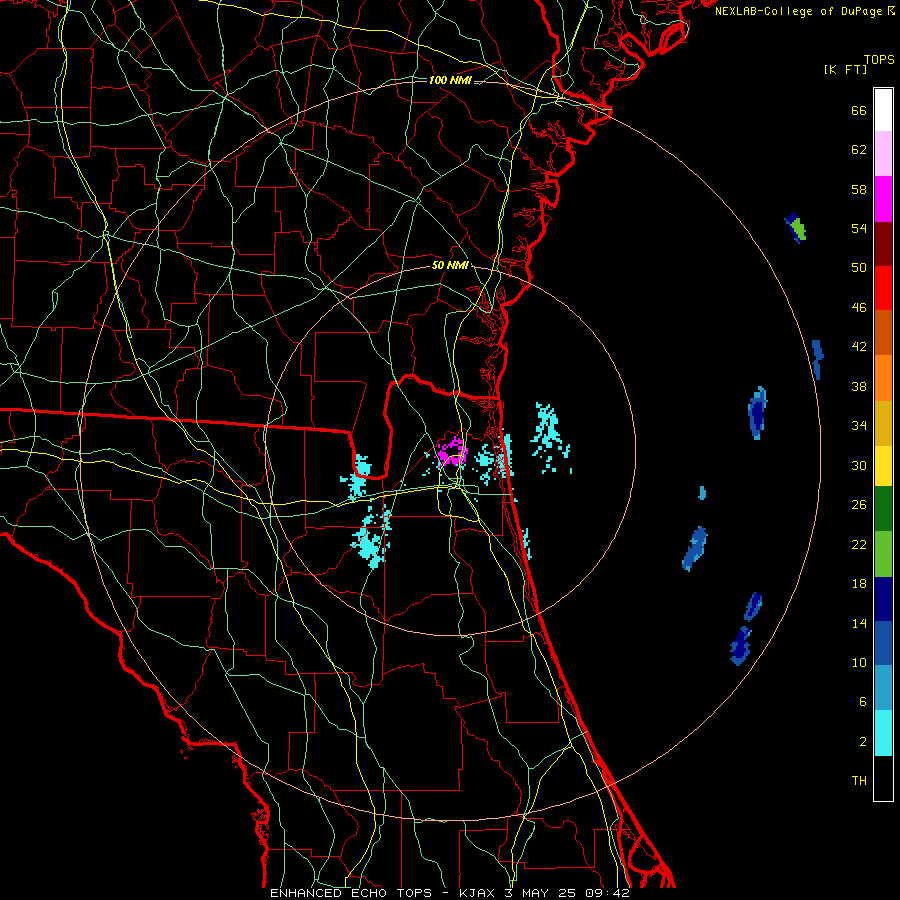
Task: Click the "50 NMI" range ring label
Action: pyautogui.click(x=450, y=266)
